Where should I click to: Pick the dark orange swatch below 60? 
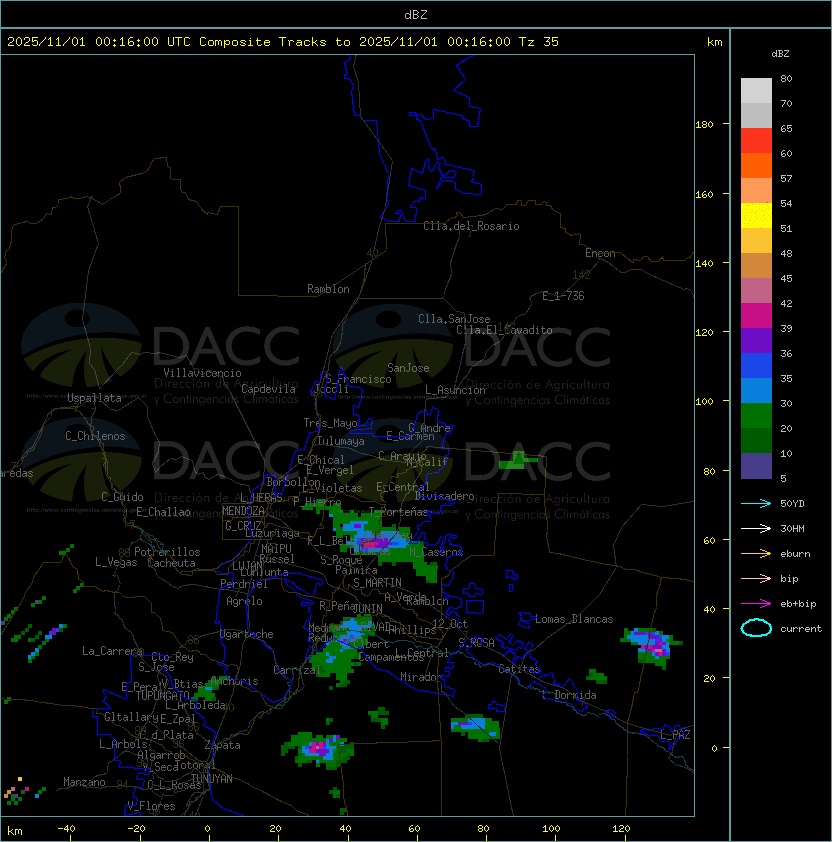click(x=756, y=165)
